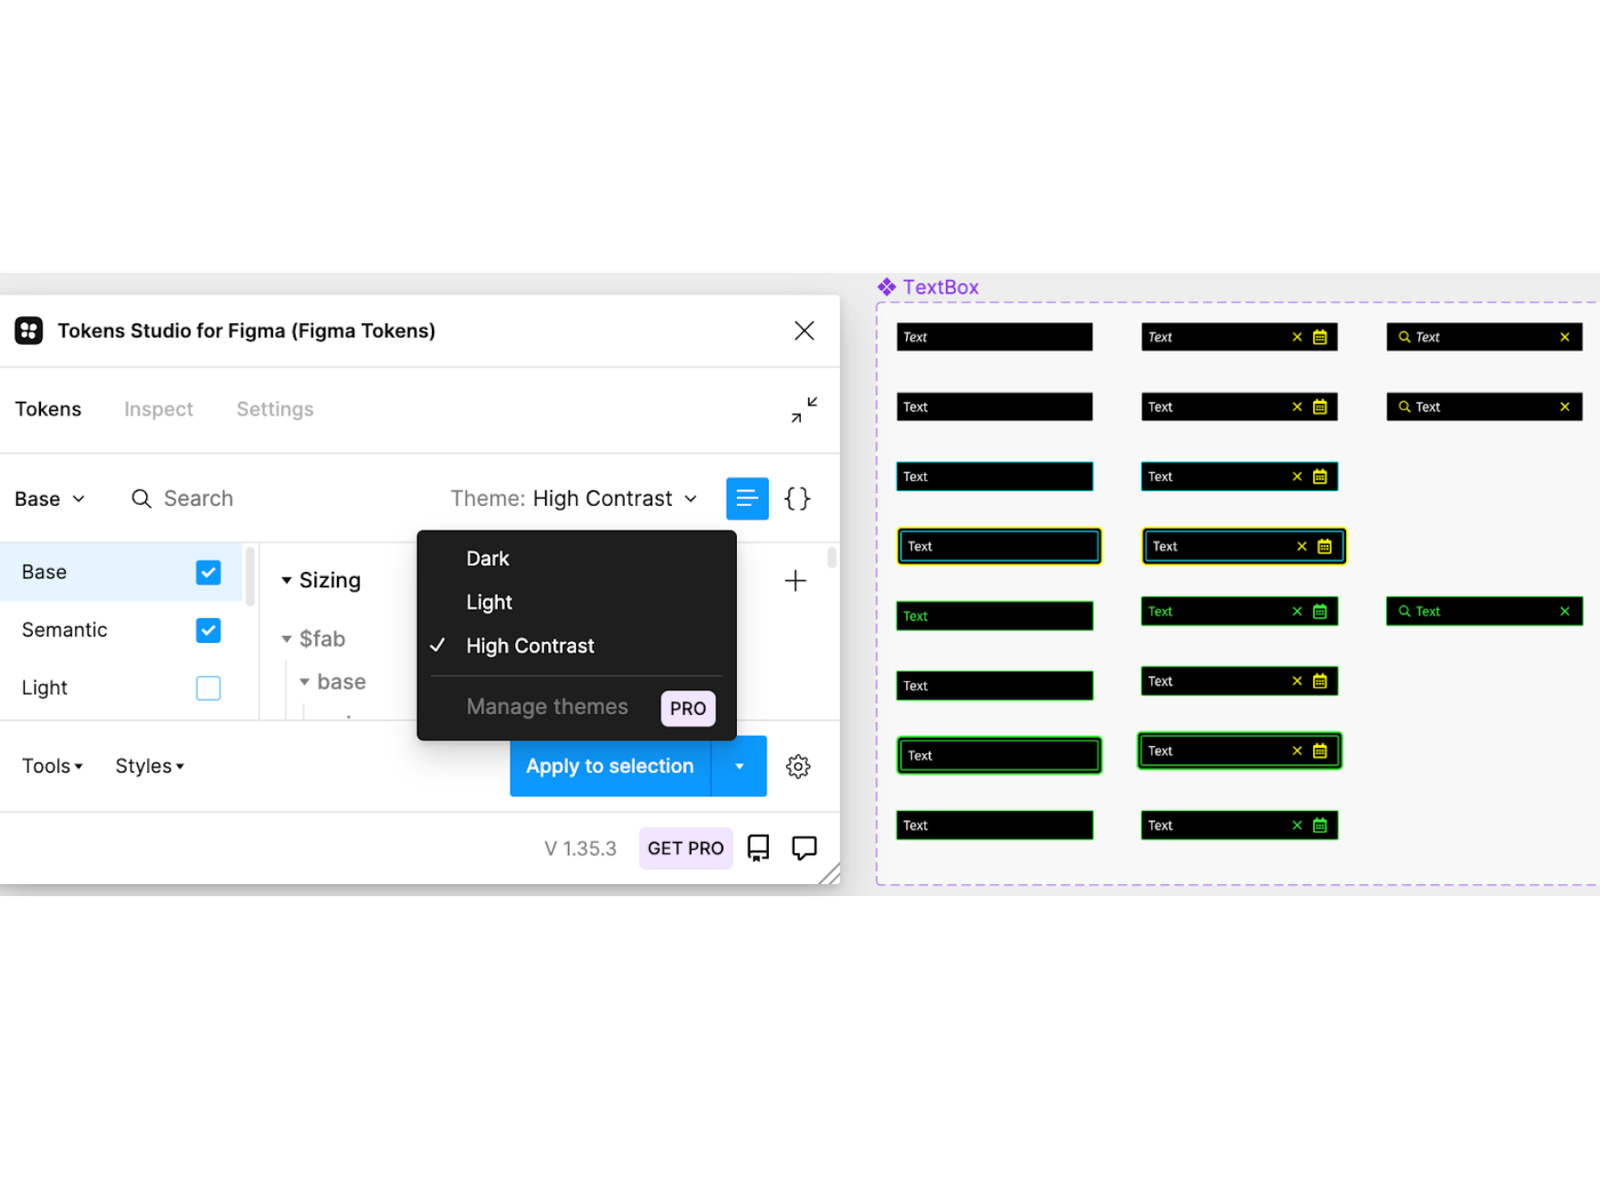Click search icon in top italic-text search box
The width and height of the screenshot is (1600, 1200).
pos(1405,337)
